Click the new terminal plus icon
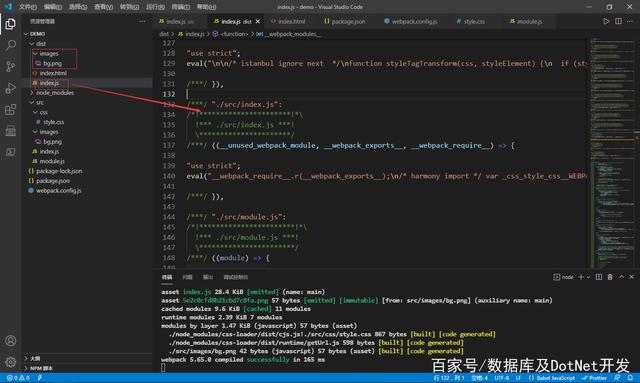The height and width of the screenshot is (383, 640). pyautogui.click(x=581, y=277)
